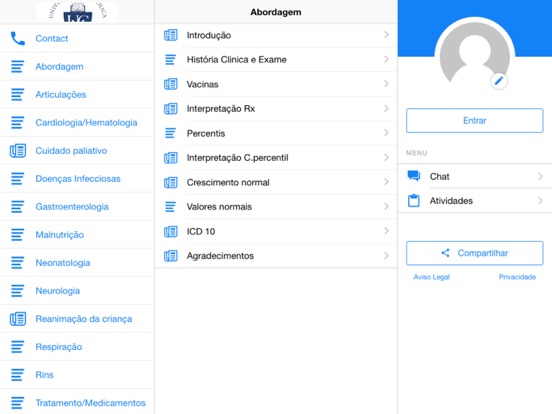Open chevron on Interpretação Rx row
This screenshot has height=414, width=552.
click(386, 108)
